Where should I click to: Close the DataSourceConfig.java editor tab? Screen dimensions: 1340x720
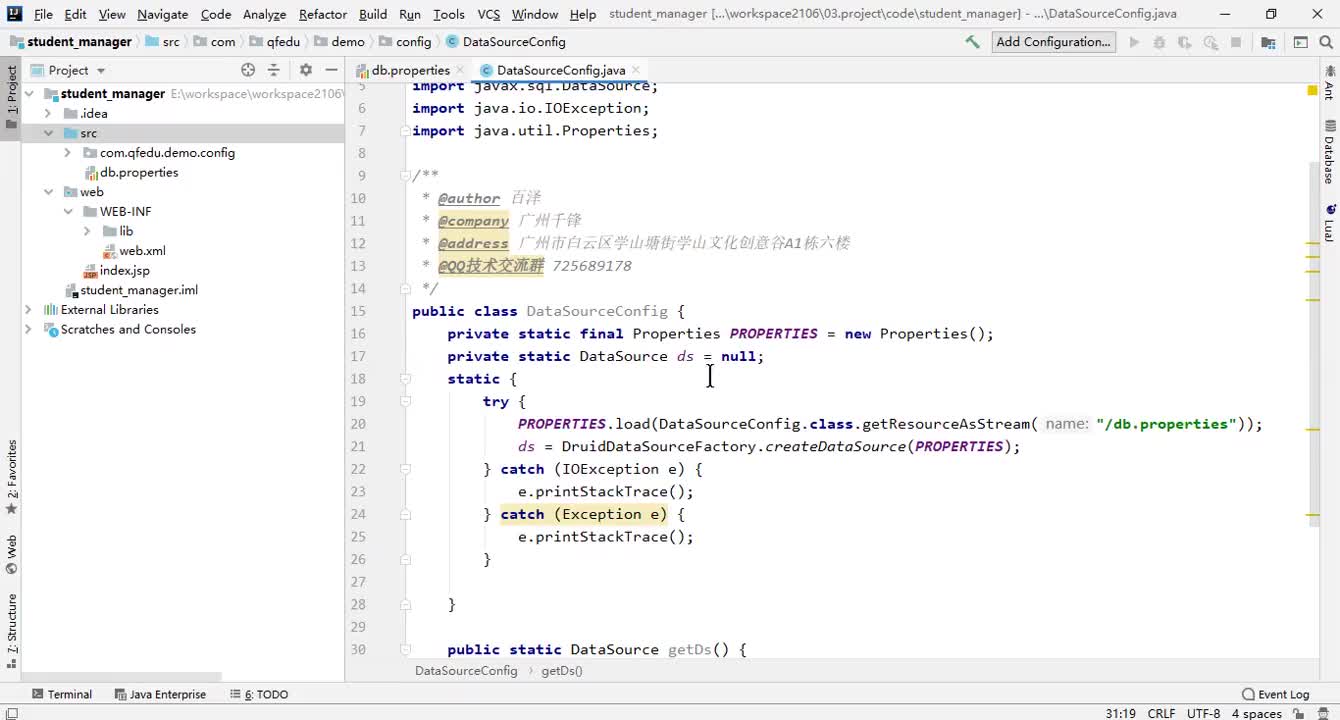tap(636, 70)
